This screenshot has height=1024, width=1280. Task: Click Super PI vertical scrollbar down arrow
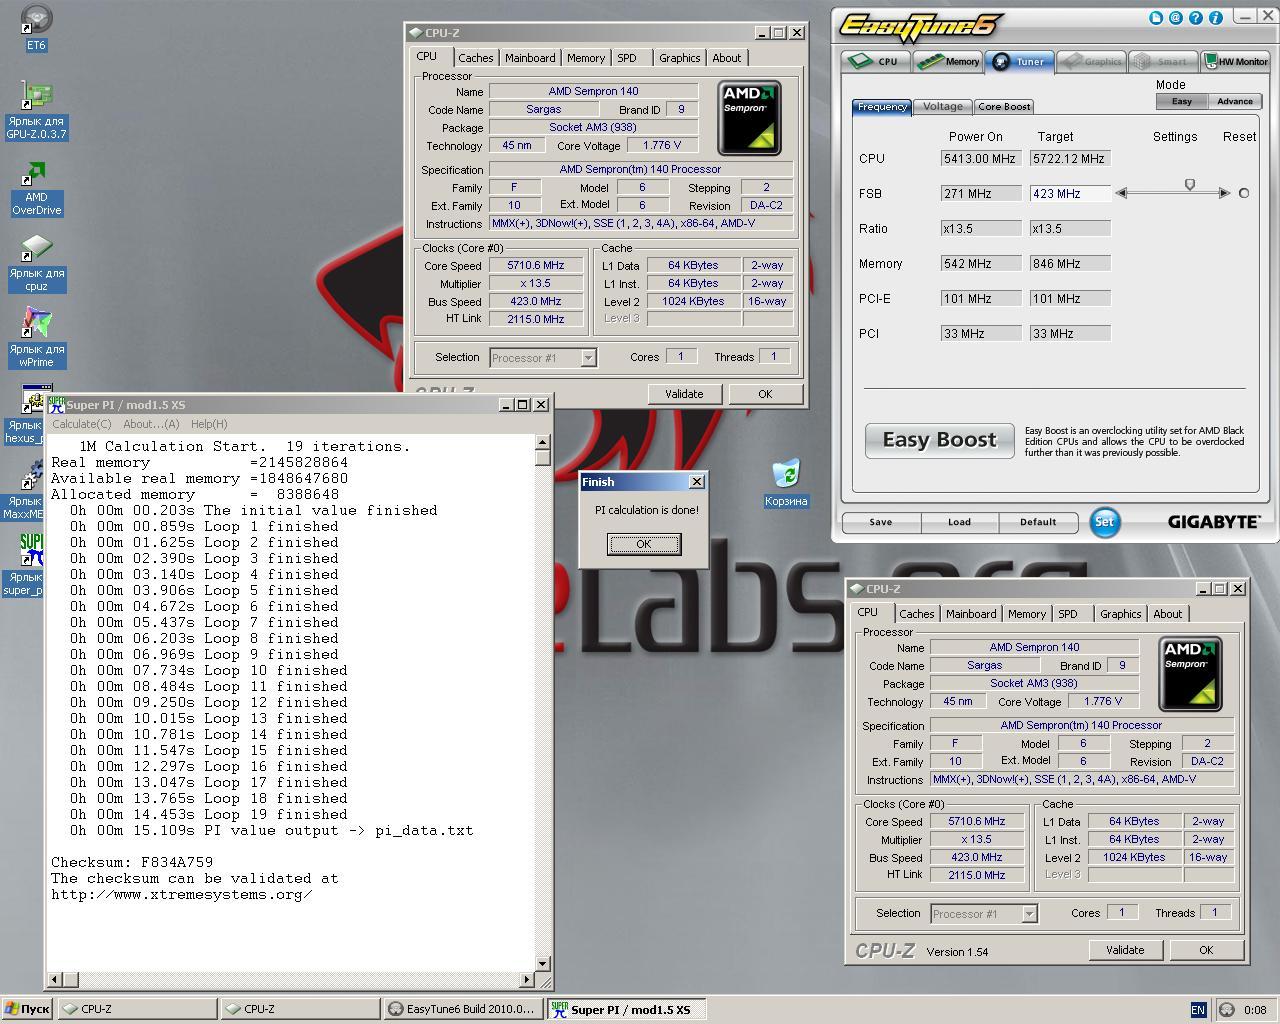pos(543,964)
